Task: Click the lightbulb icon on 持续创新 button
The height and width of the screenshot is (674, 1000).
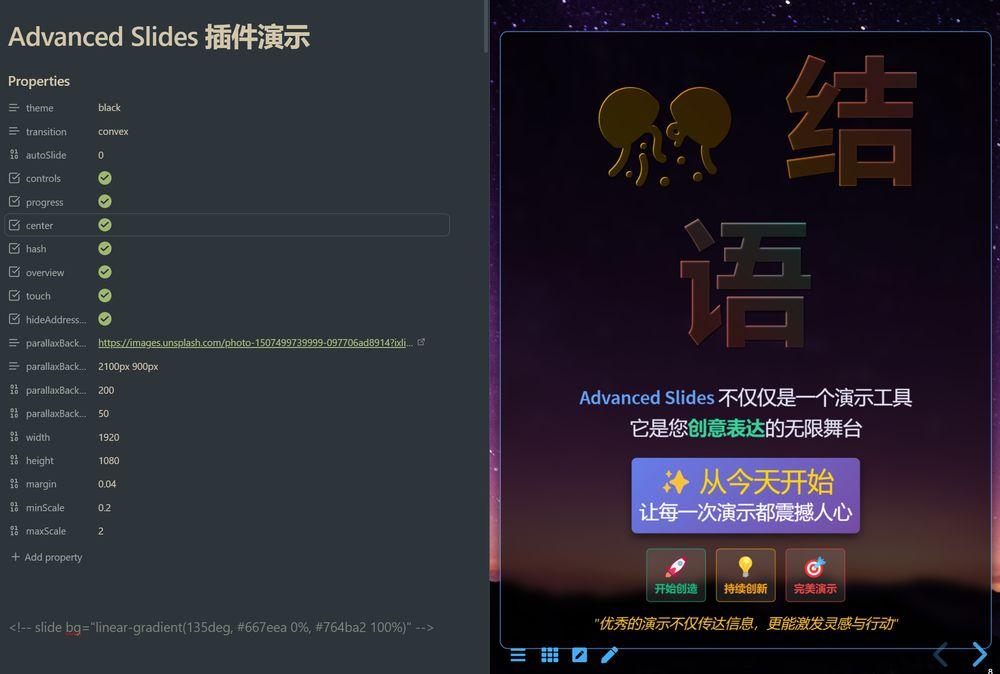Action: tap(744, 563)
